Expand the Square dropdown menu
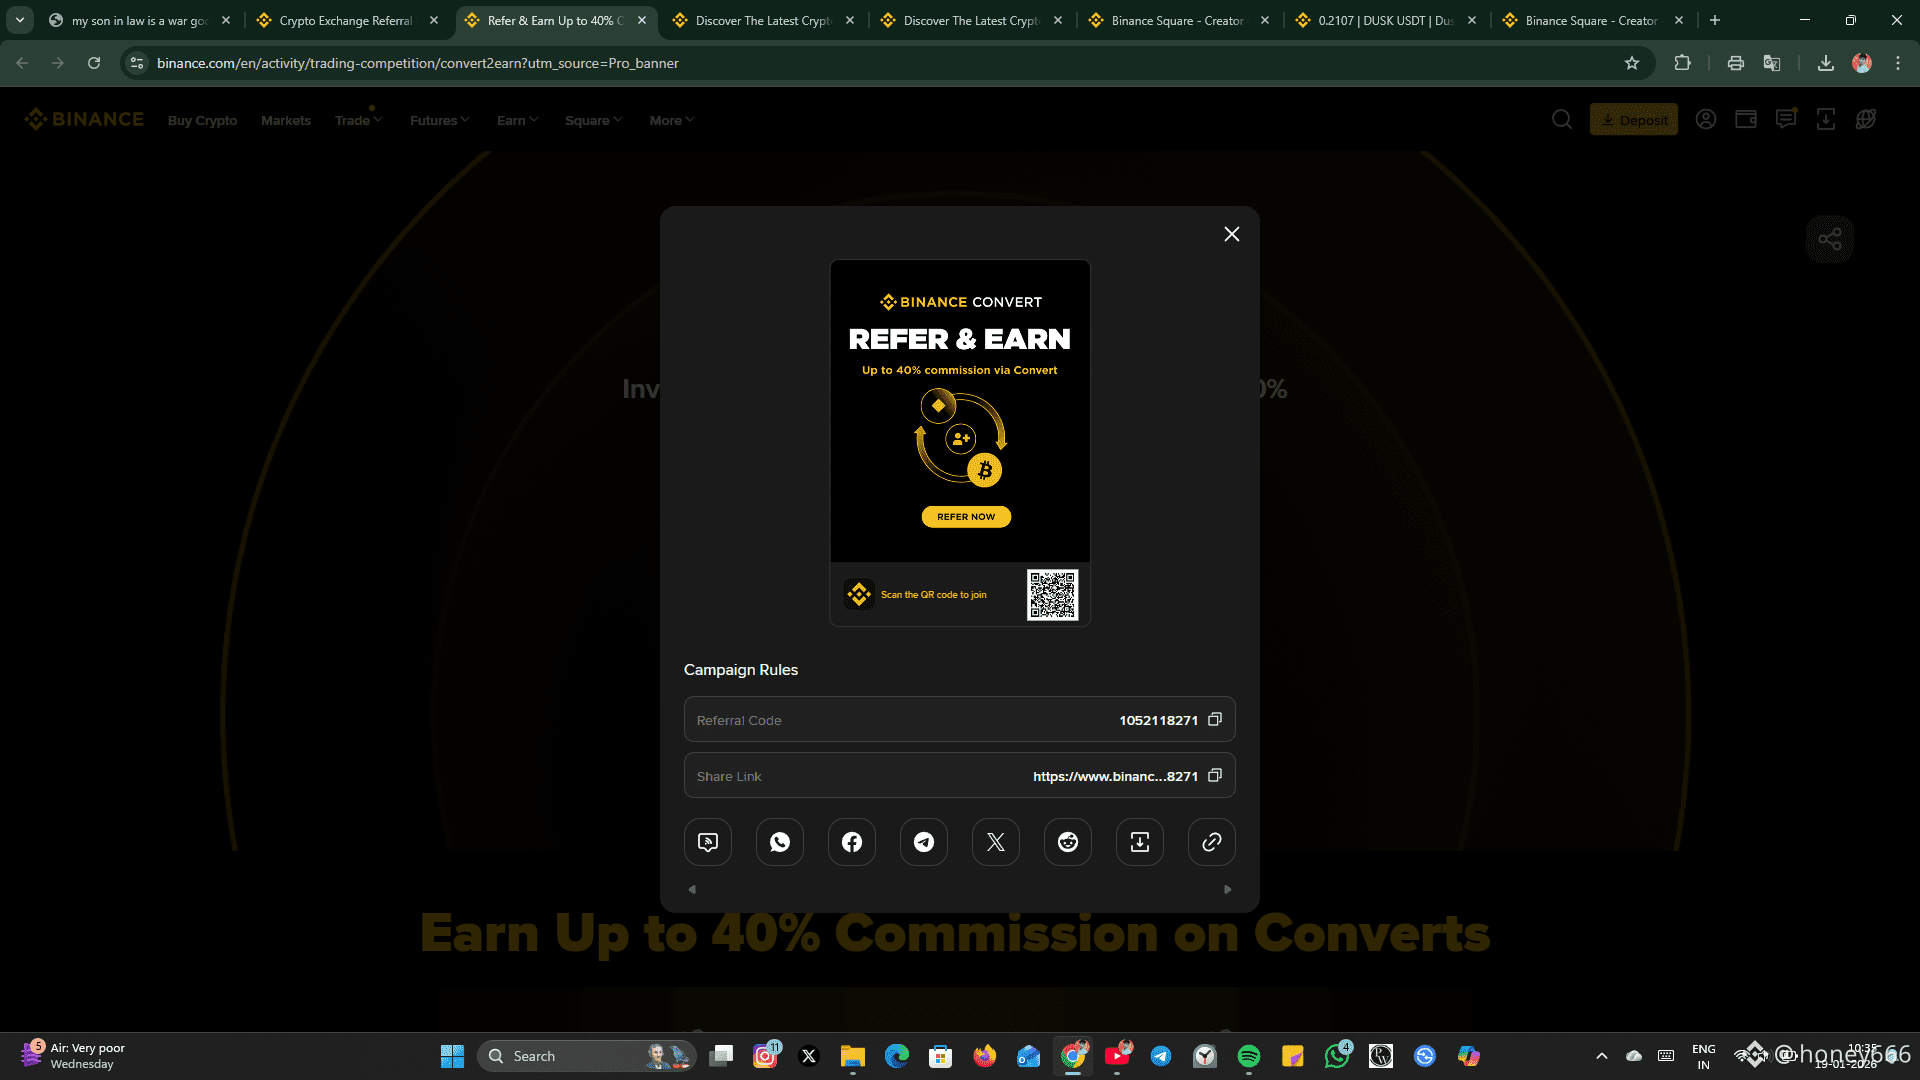 [594, 120]
